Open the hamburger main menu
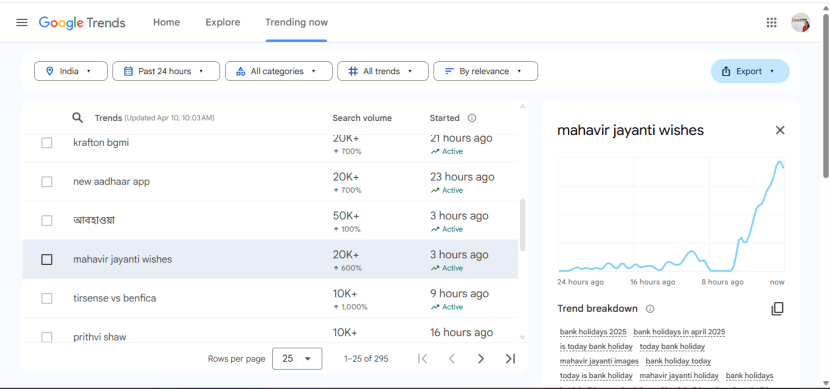This screenshot has width=830, height=389. point(22,22)
